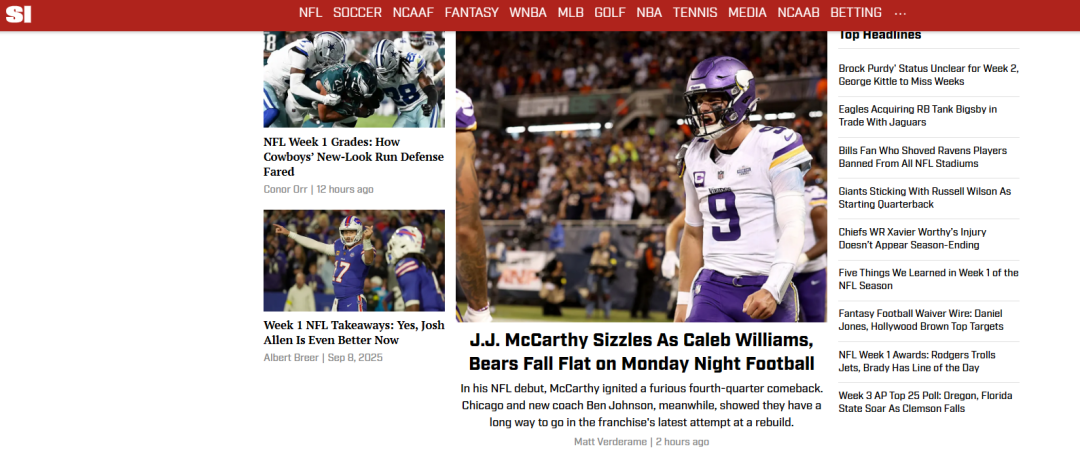View author Conor Orr's page
Screen dimensions: 1080x452
[285, 189]
